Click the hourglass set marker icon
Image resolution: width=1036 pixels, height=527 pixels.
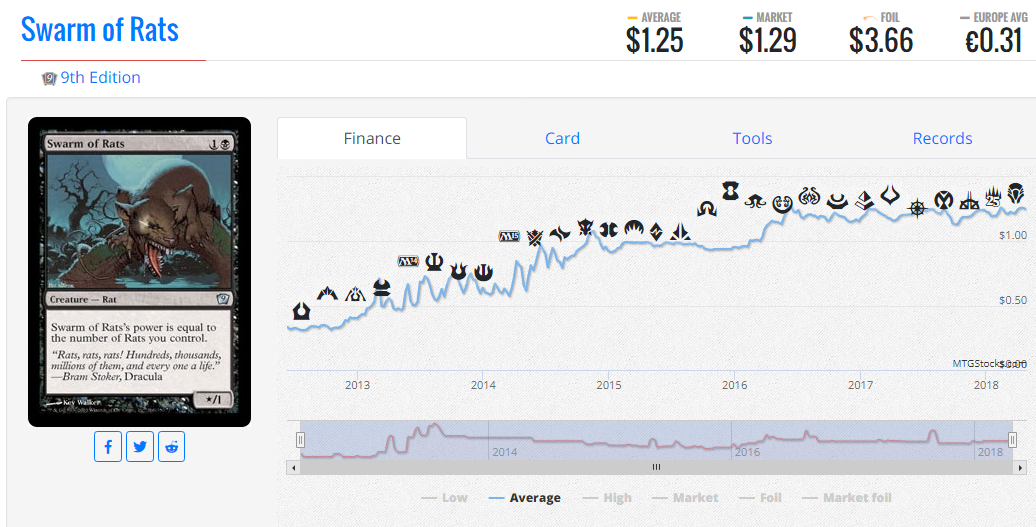coord(730,192)
